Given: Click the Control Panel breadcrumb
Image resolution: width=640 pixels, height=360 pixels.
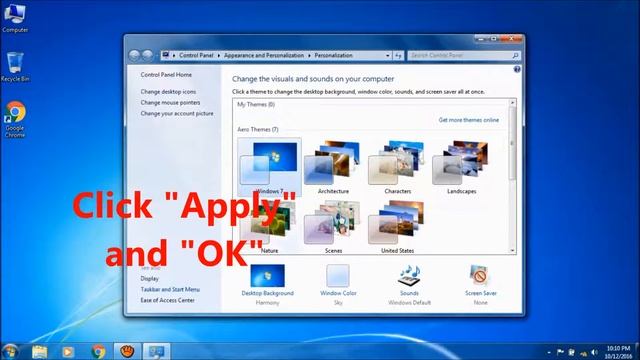Looking at the screenshot, I should [x=196, y=55].
